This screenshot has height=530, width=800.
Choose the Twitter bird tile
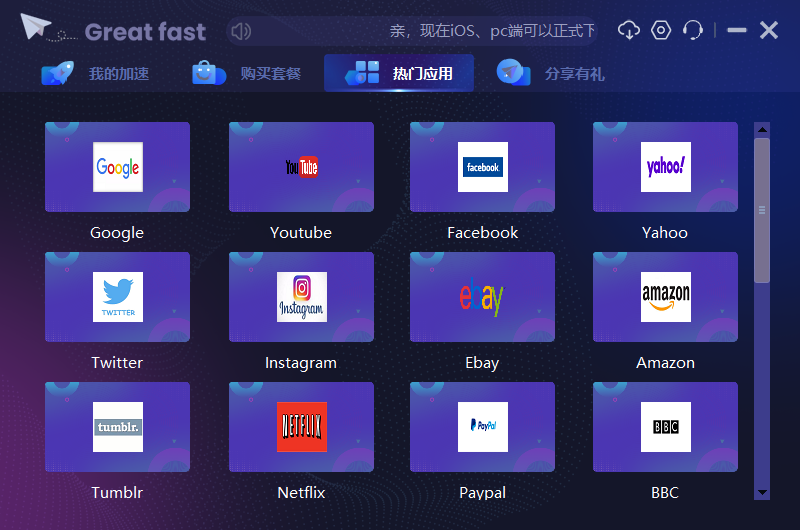pos(117,297)
